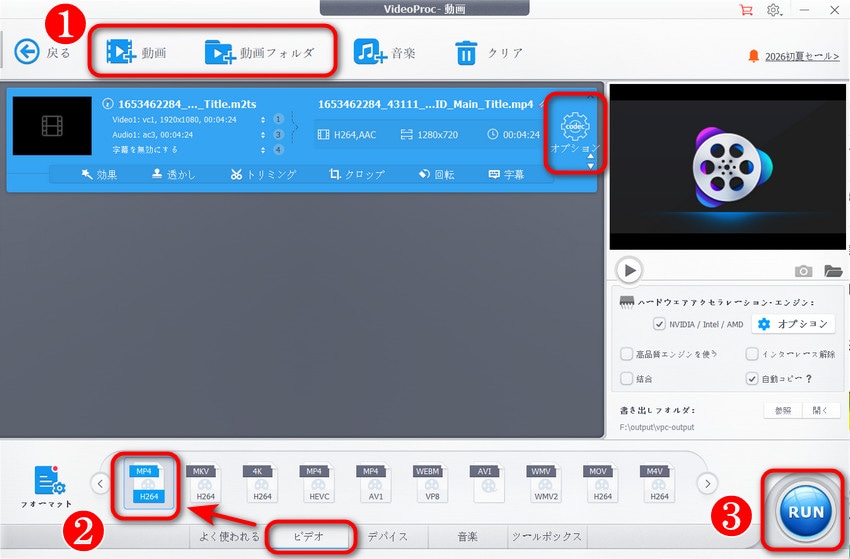Show previous formats with left arrow

(x=100, y=484)
